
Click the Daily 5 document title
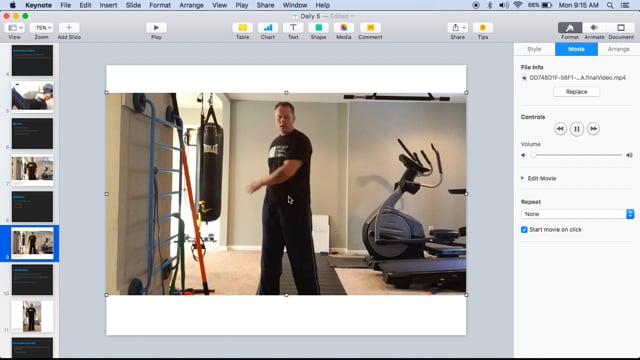pos(310,16)
